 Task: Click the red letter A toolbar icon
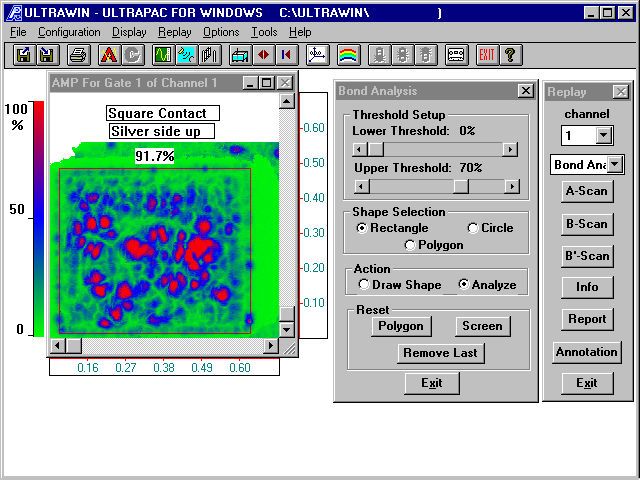pyautogui.click(x=108, y=54)
